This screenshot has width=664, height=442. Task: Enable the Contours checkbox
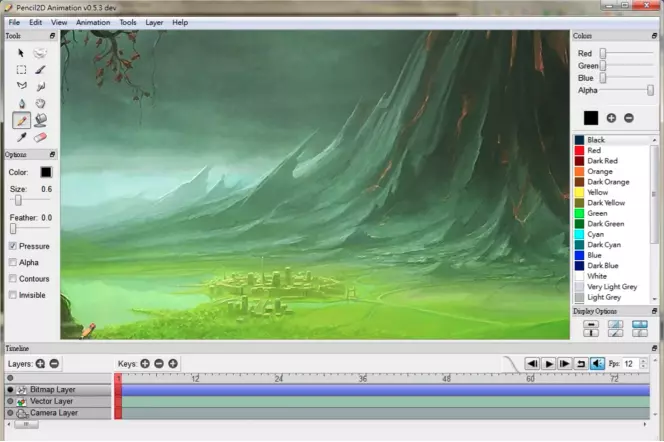point(13,279)
